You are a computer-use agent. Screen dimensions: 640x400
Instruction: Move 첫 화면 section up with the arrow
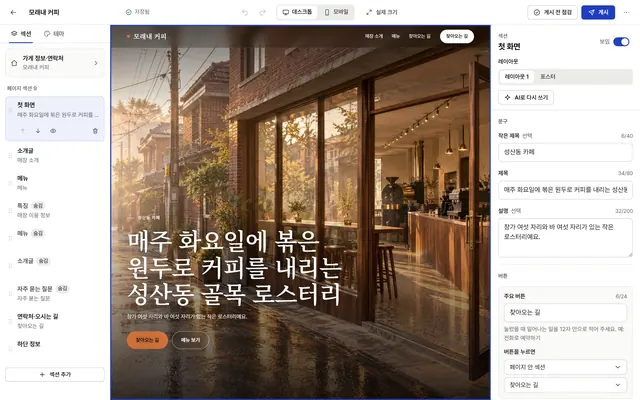pyautogui.click(x=23, y=131)
